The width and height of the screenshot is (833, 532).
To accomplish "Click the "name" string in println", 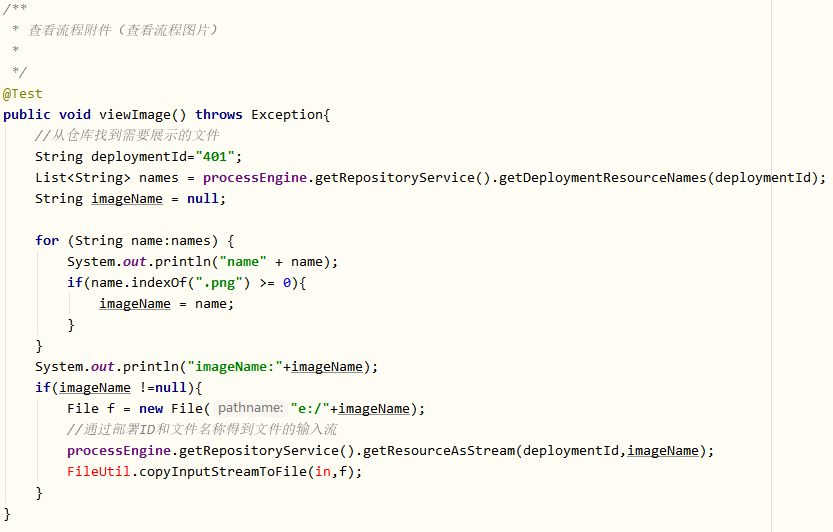I will [243, 262].
